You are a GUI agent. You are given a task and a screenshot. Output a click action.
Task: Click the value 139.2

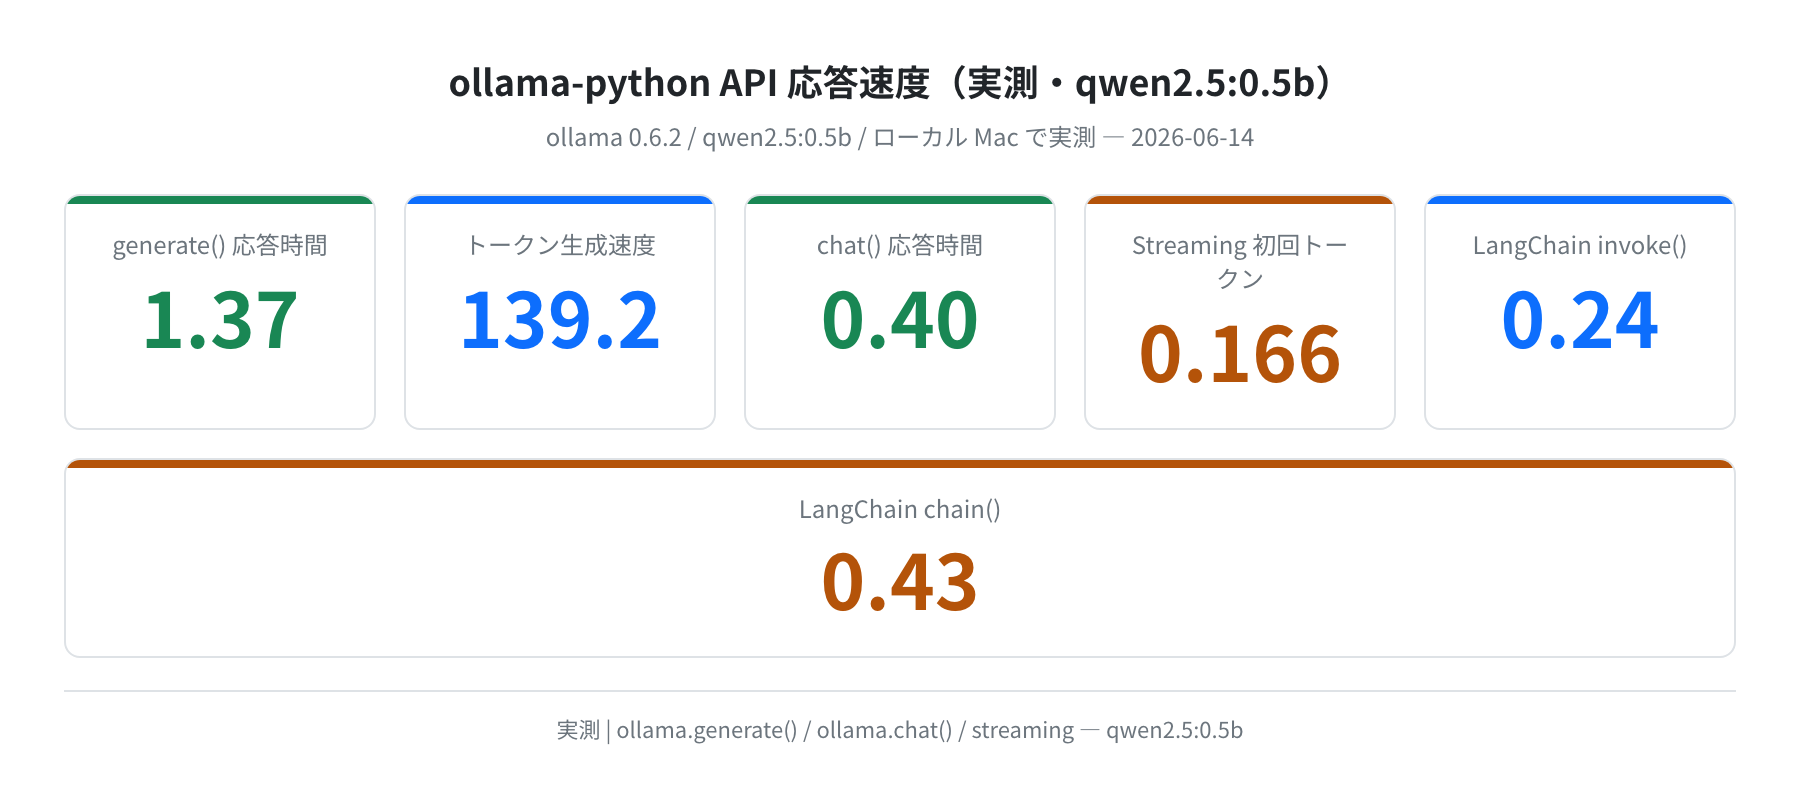pos(560,321)
